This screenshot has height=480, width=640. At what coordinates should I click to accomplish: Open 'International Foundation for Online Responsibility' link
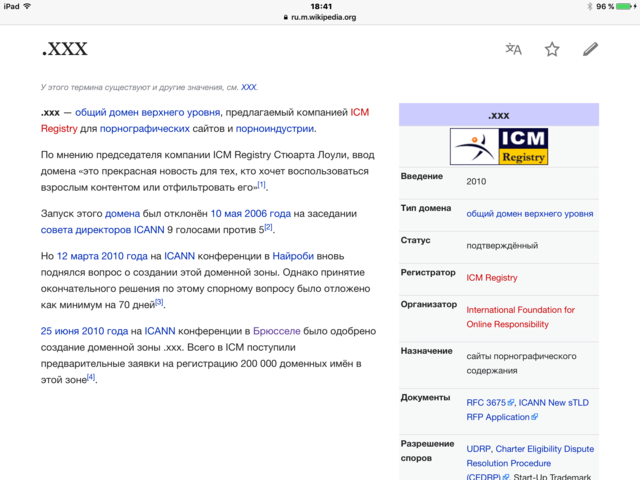click(520, 317)
